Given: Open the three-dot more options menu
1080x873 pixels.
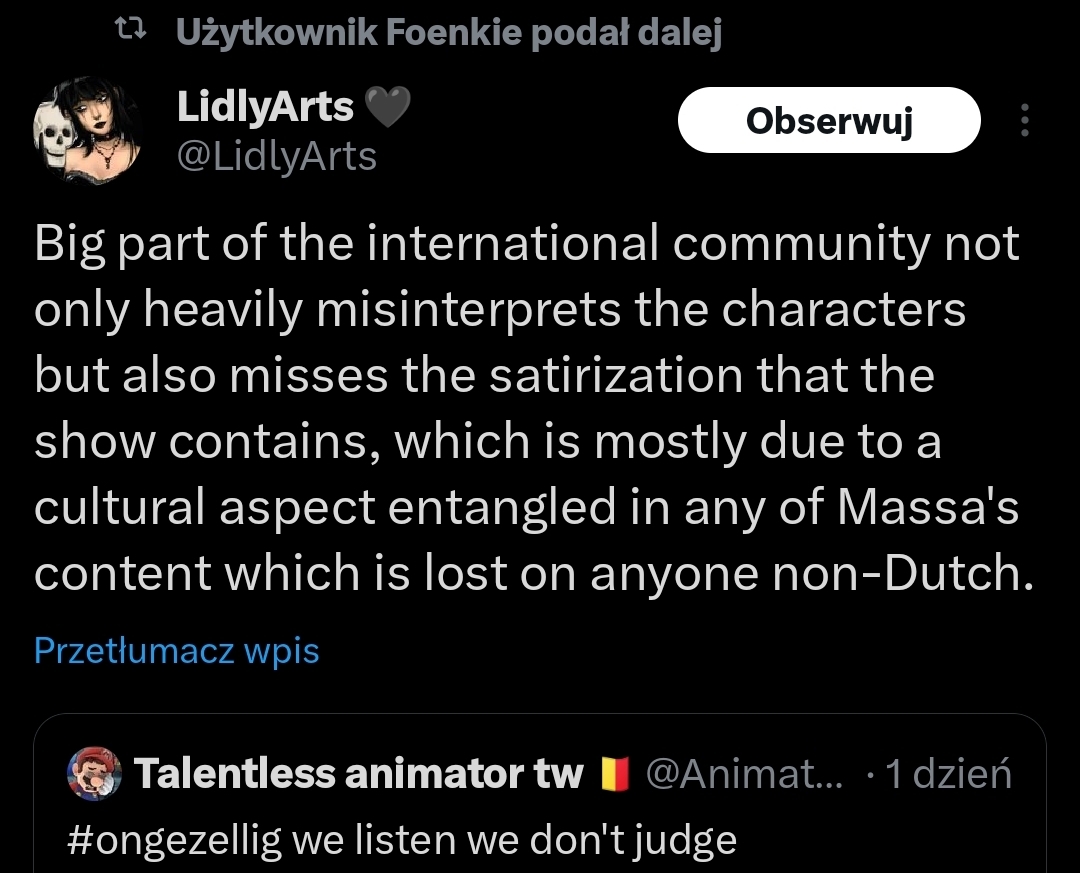Looking at the screenshot, I should (x=1023, y=121).
